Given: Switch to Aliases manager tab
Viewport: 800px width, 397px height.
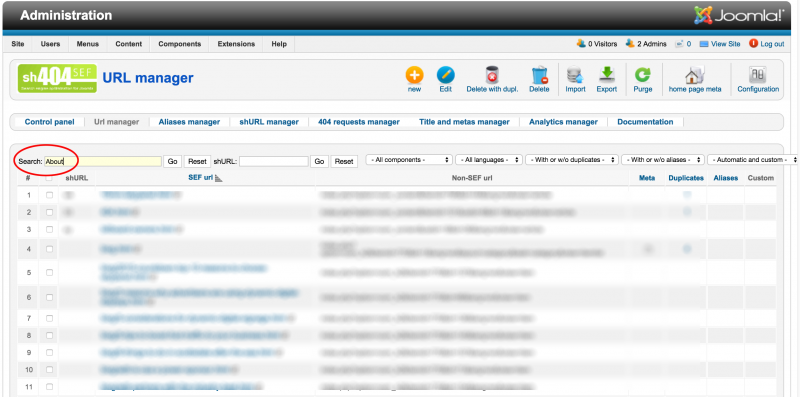Looking at the screenshot, I should 189,122.
